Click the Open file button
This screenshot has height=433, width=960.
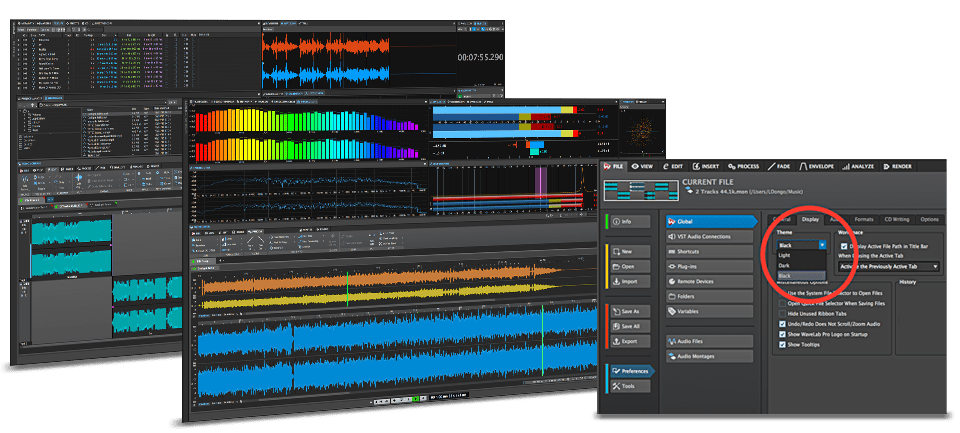tap(631, 266)
